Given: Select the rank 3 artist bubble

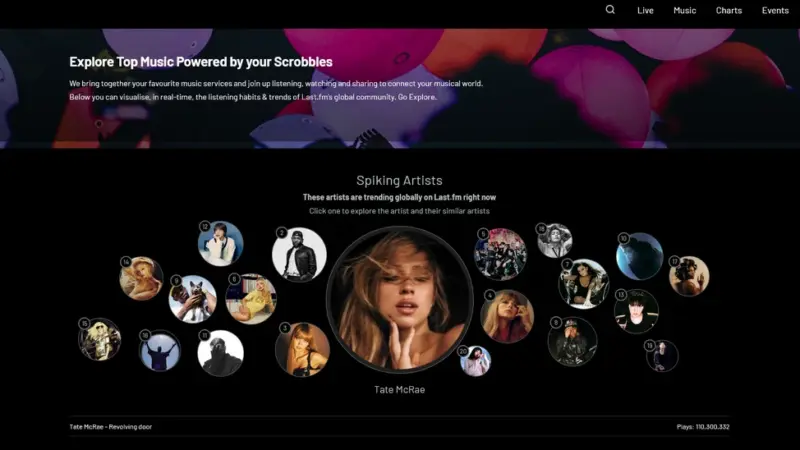Looking at the screenshot, I should point(303,349).
